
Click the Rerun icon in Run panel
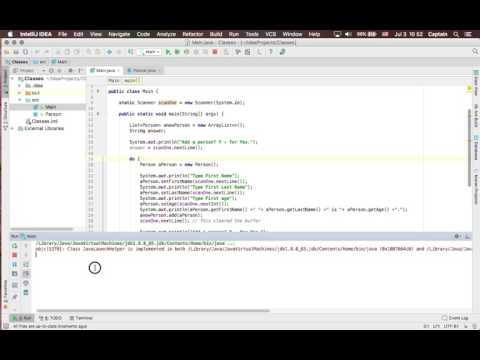click(x=14, y=246)
